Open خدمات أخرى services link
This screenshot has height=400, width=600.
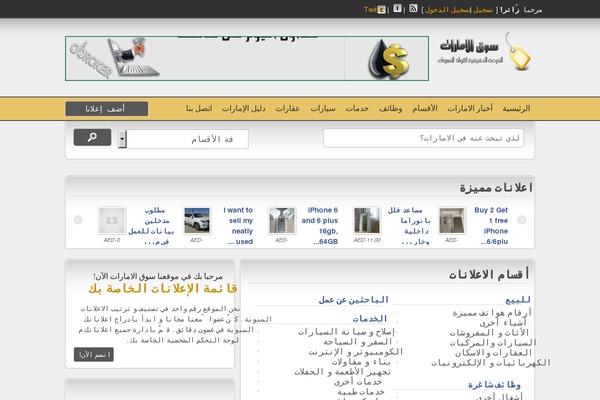coord(358,381)
